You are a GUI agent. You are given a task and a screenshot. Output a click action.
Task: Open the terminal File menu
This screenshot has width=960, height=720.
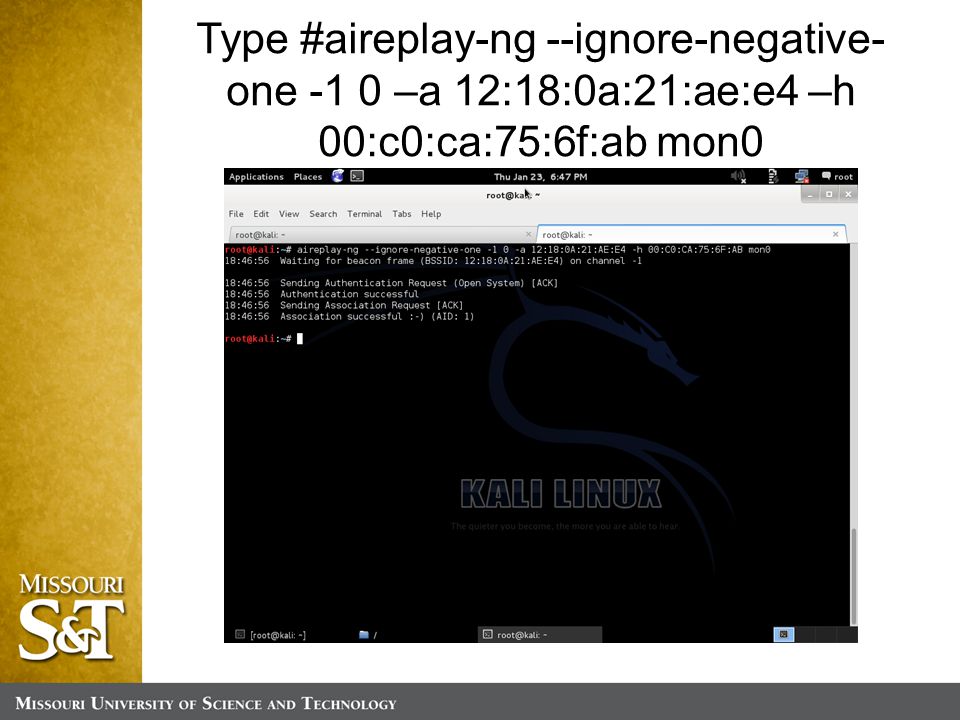(236, 214)
